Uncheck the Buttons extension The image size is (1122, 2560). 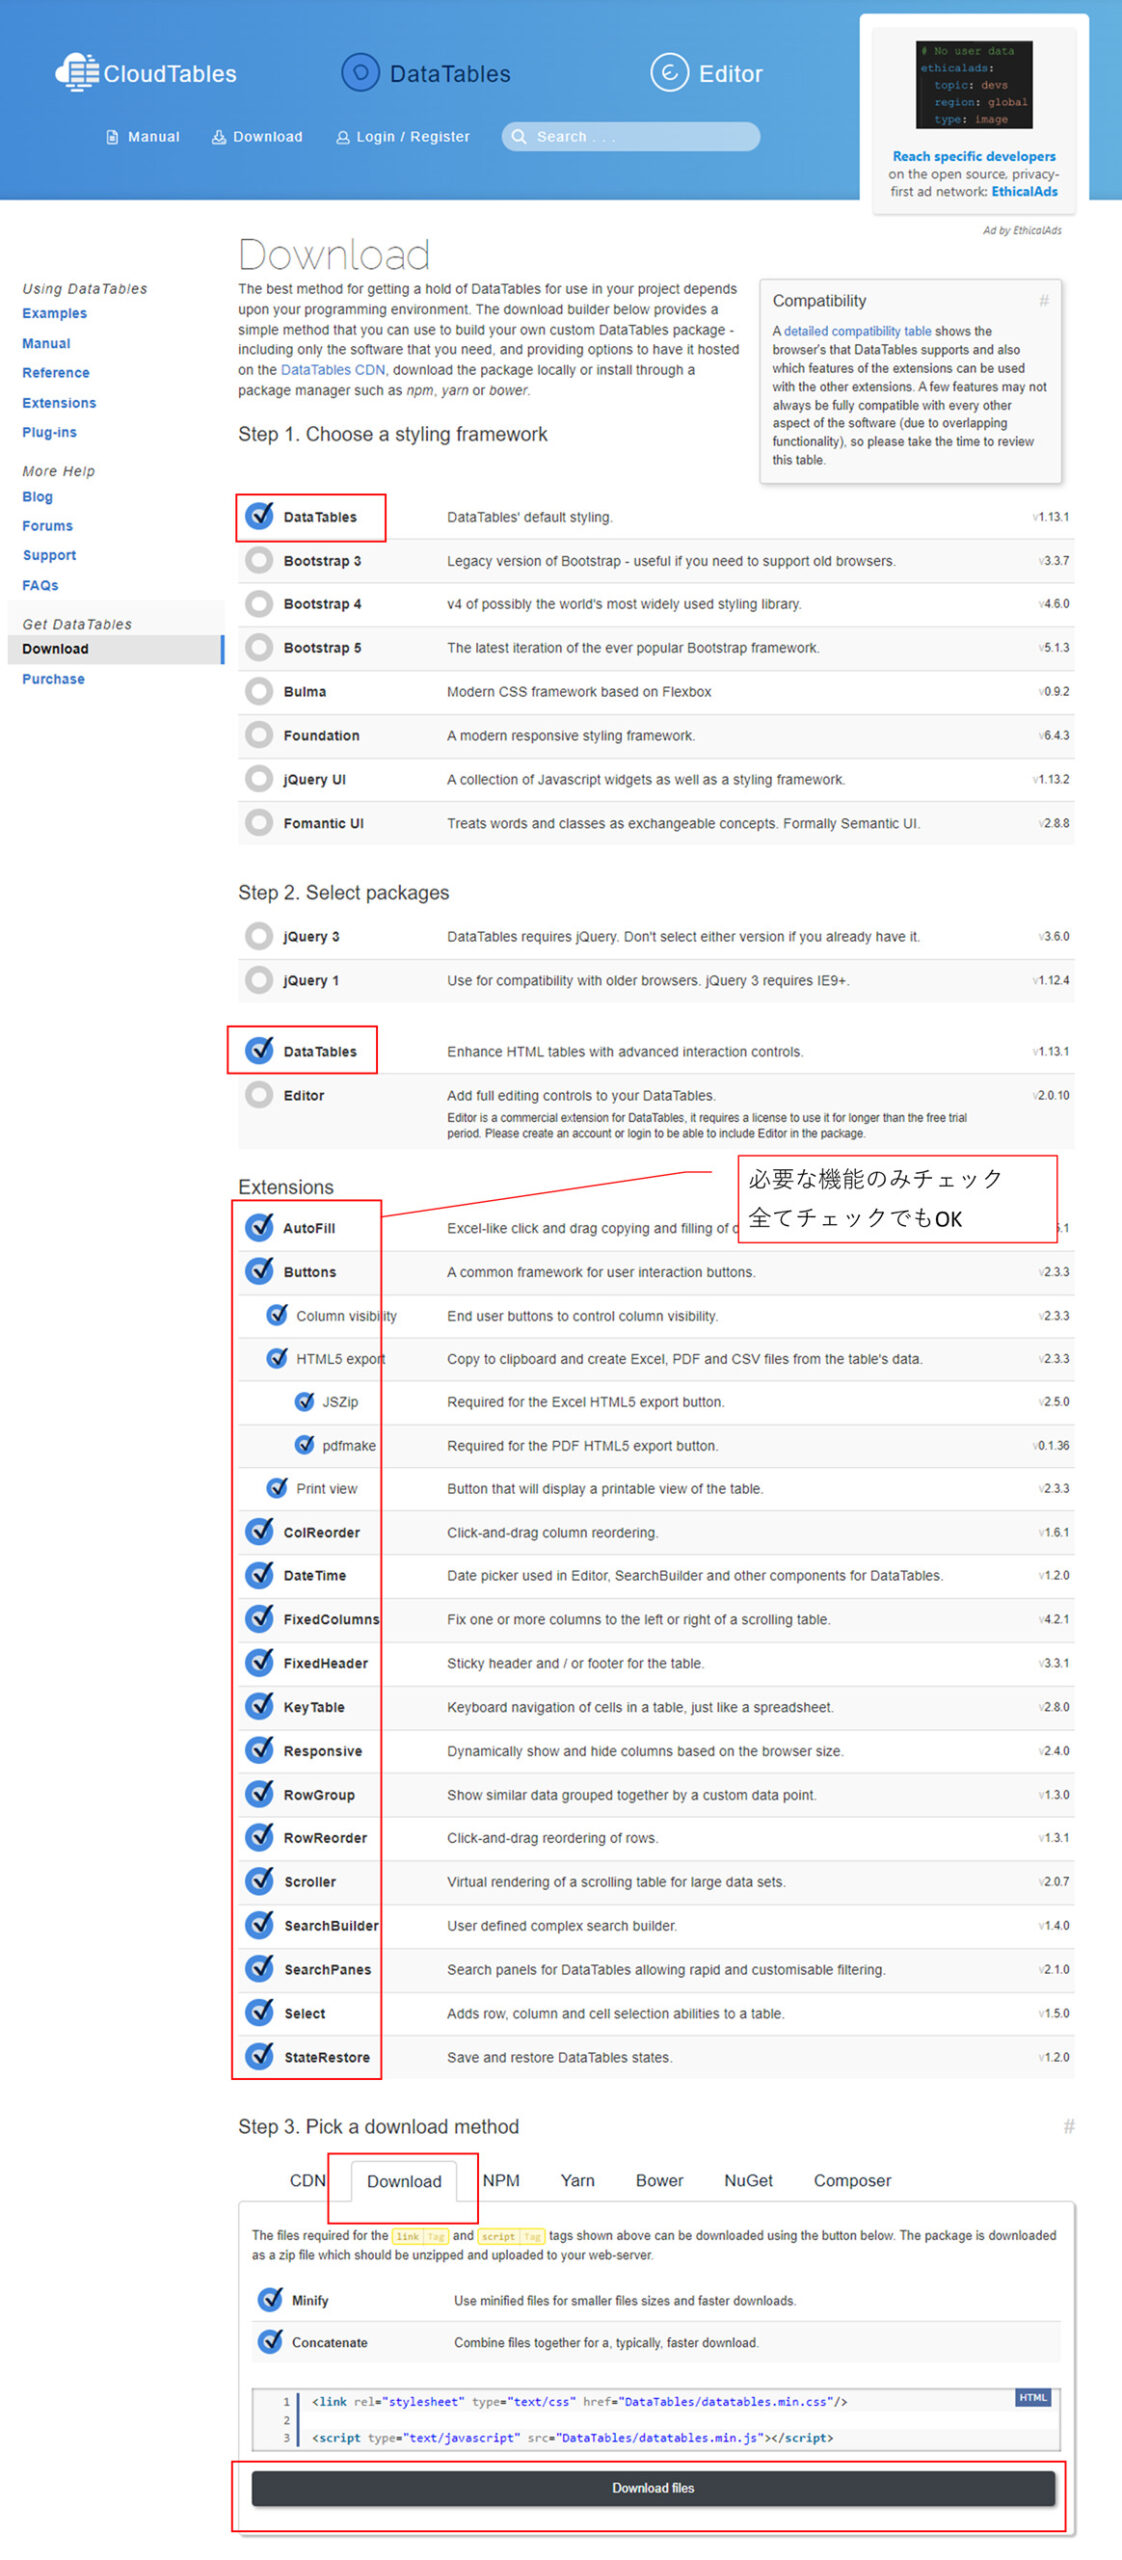[x=259, y=1271]
